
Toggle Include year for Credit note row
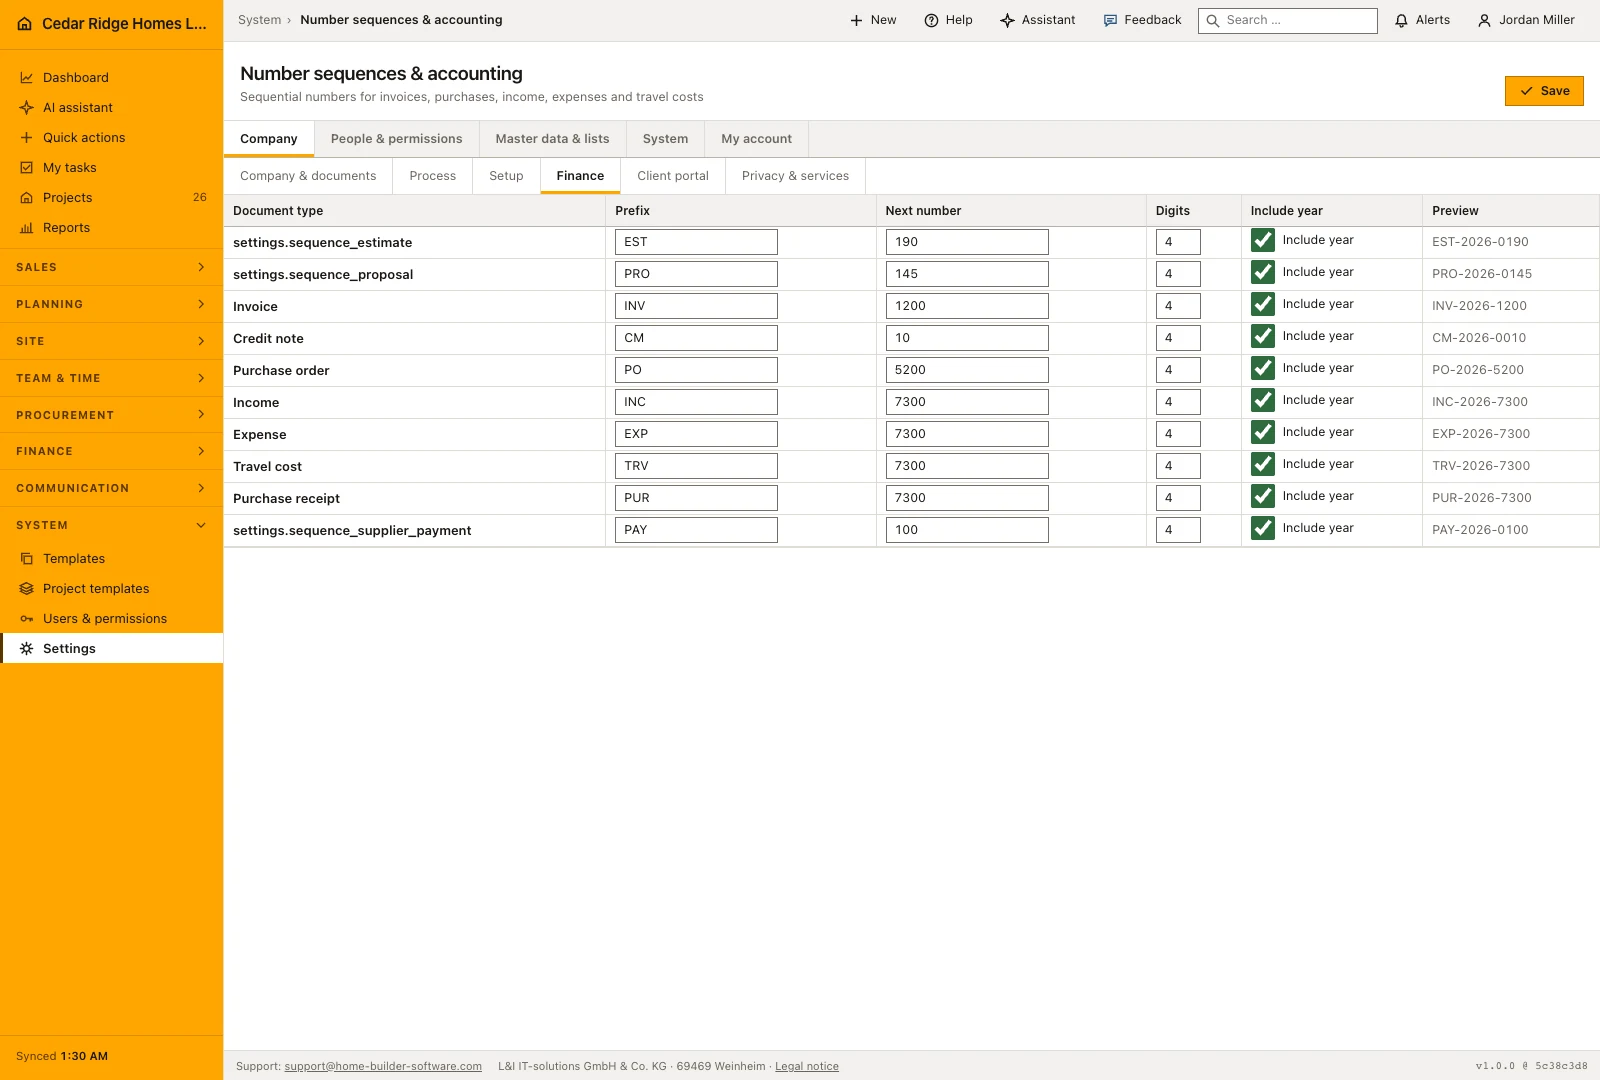pos(1263,336)
